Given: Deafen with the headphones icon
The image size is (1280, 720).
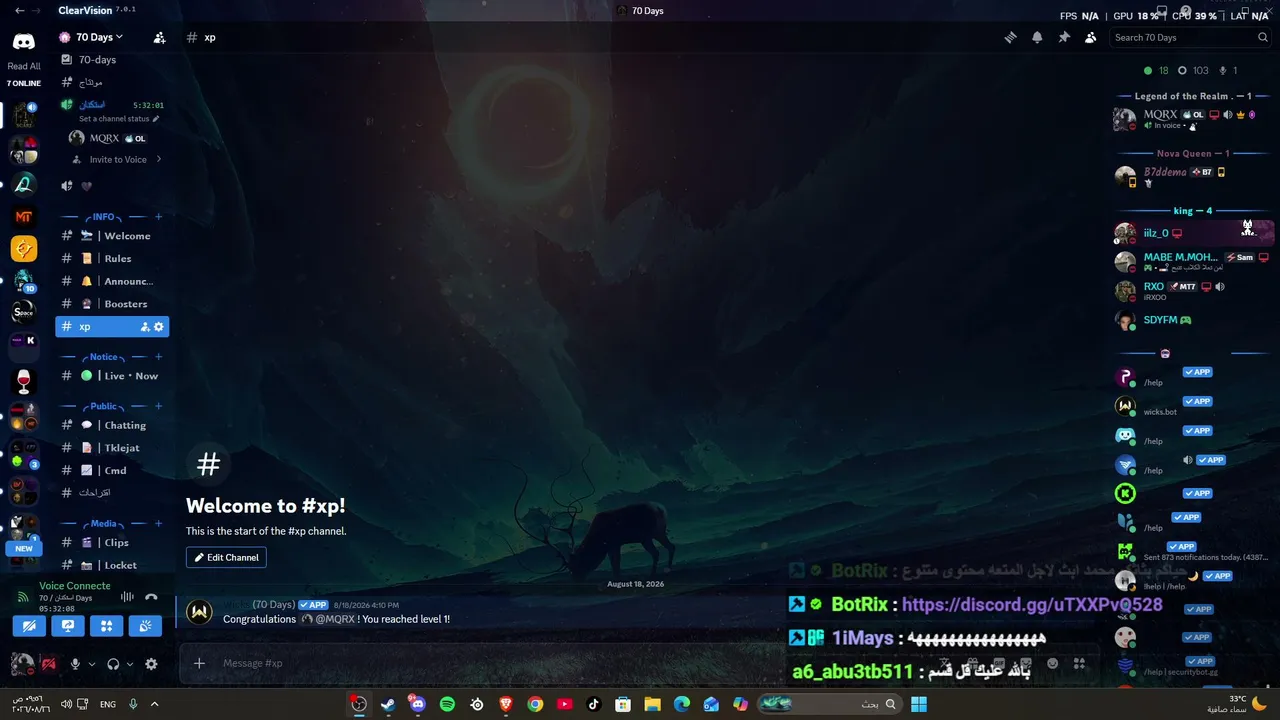Looking at the screenshot, I should pyautogui.click(x=113, y=664).
